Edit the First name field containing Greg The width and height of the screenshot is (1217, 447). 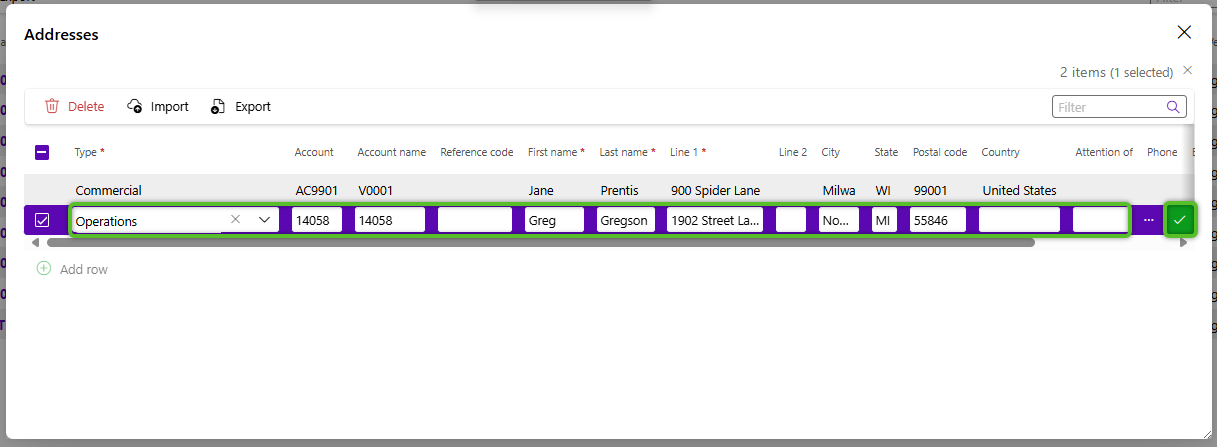point(554,221)
